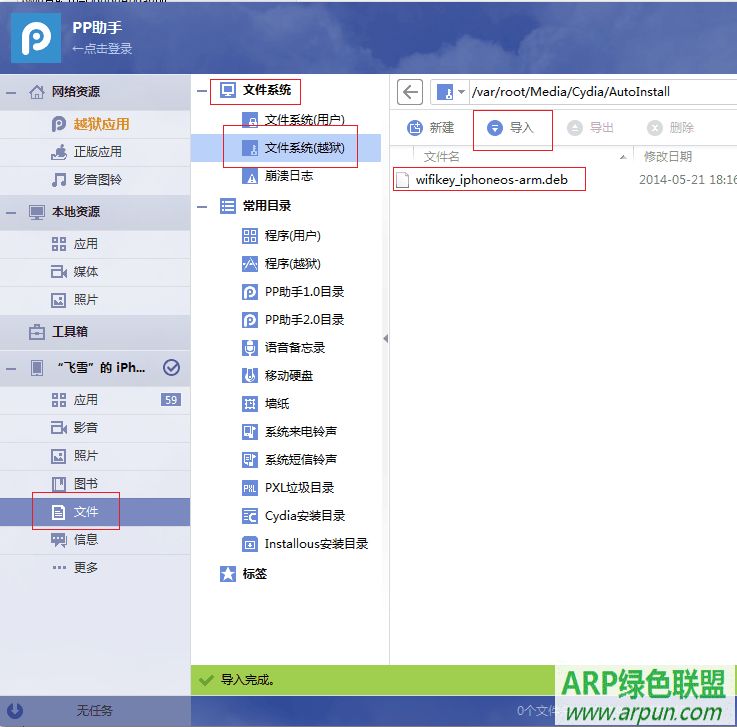Click the download tasks icon at bottom left
Image resolution: width=737 pixels, height=727 pixels.
(x=15, y=711)
